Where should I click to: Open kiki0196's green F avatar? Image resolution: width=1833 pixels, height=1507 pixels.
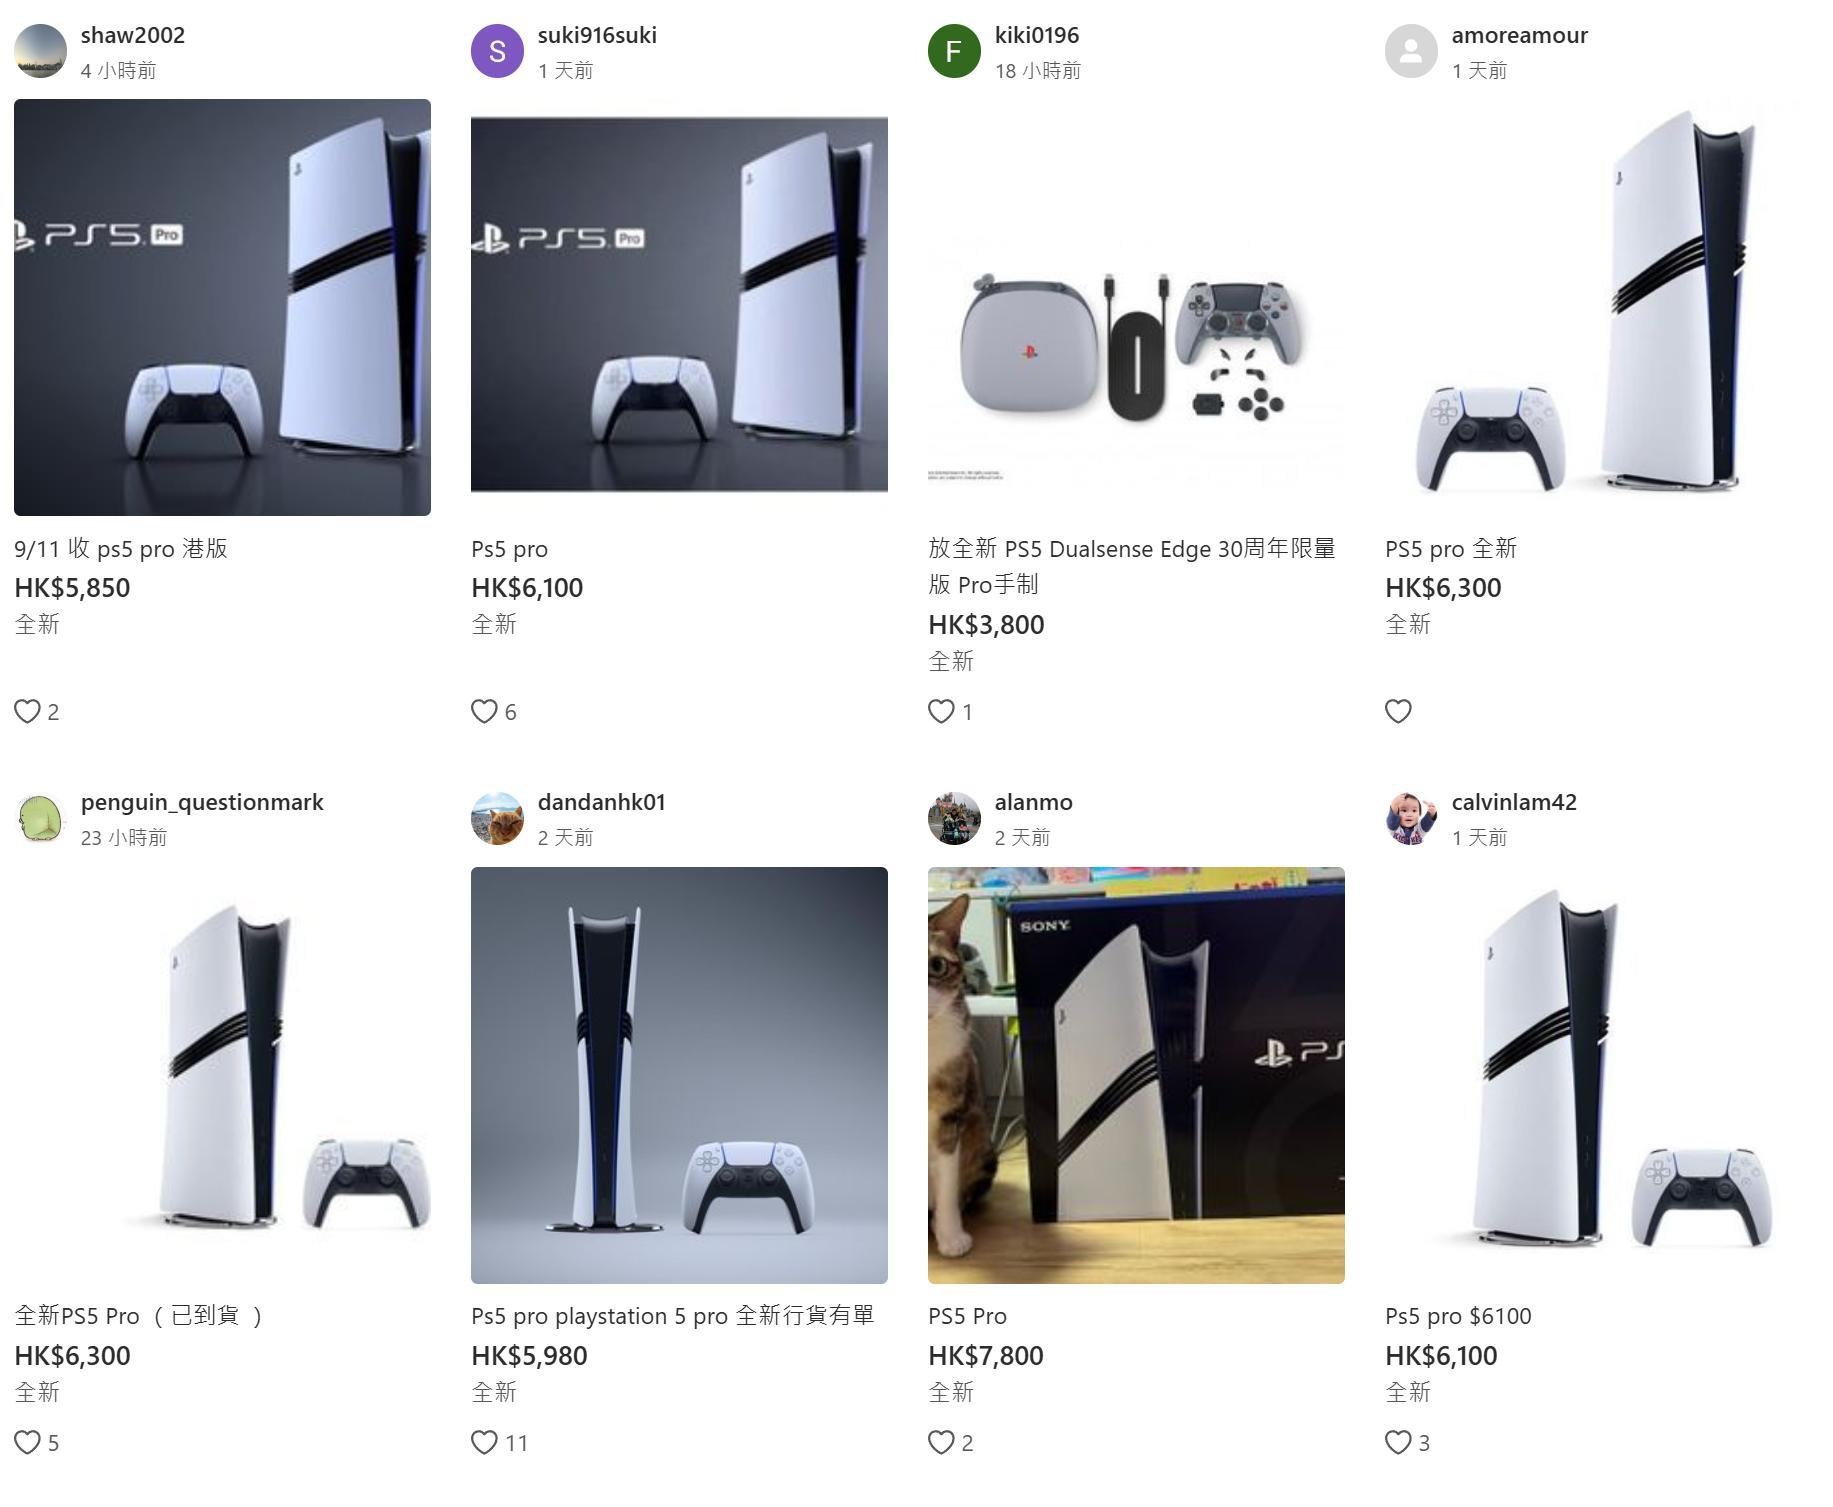click(x=954, y=51)
